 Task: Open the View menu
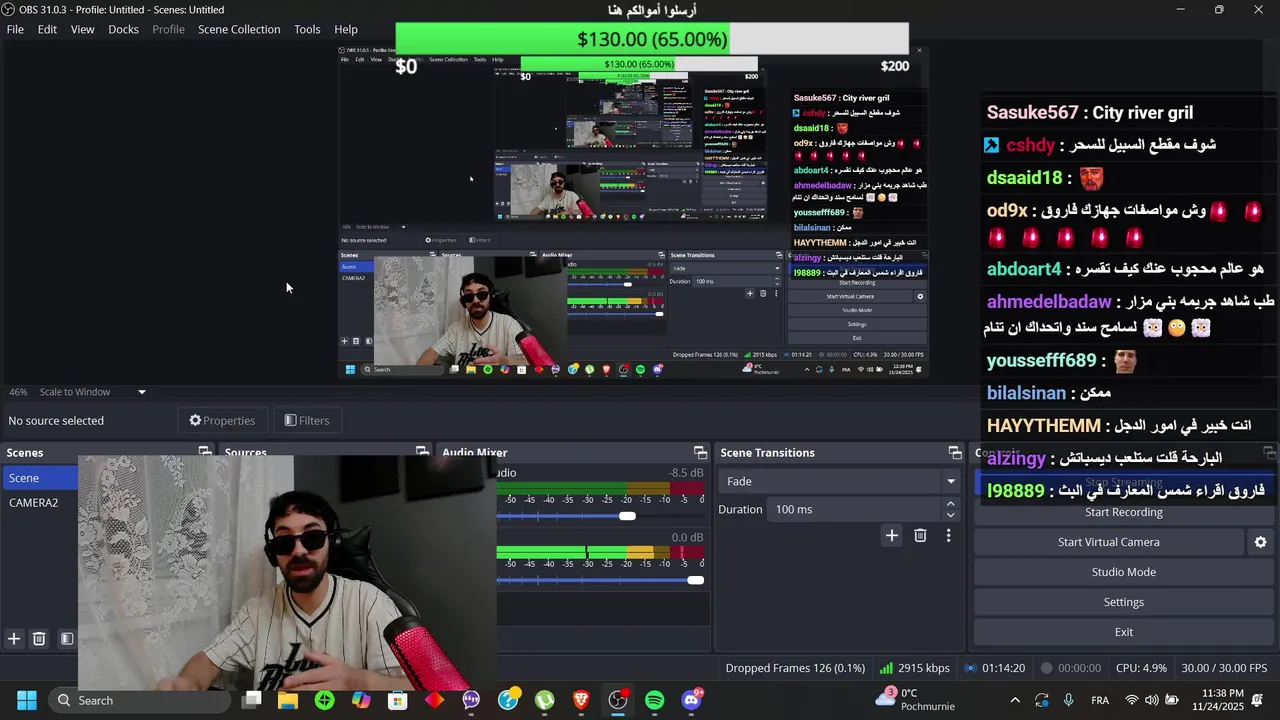coord(82,29)
